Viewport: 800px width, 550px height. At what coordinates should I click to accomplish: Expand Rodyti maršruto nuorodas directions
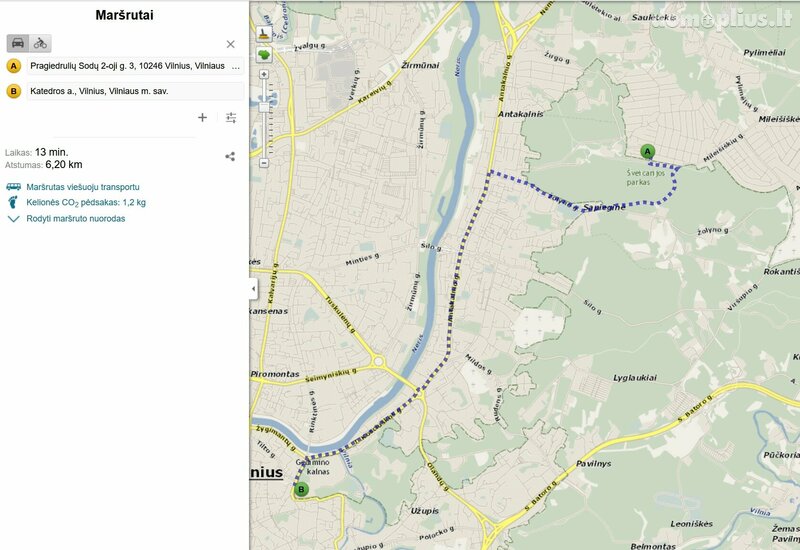76,218
